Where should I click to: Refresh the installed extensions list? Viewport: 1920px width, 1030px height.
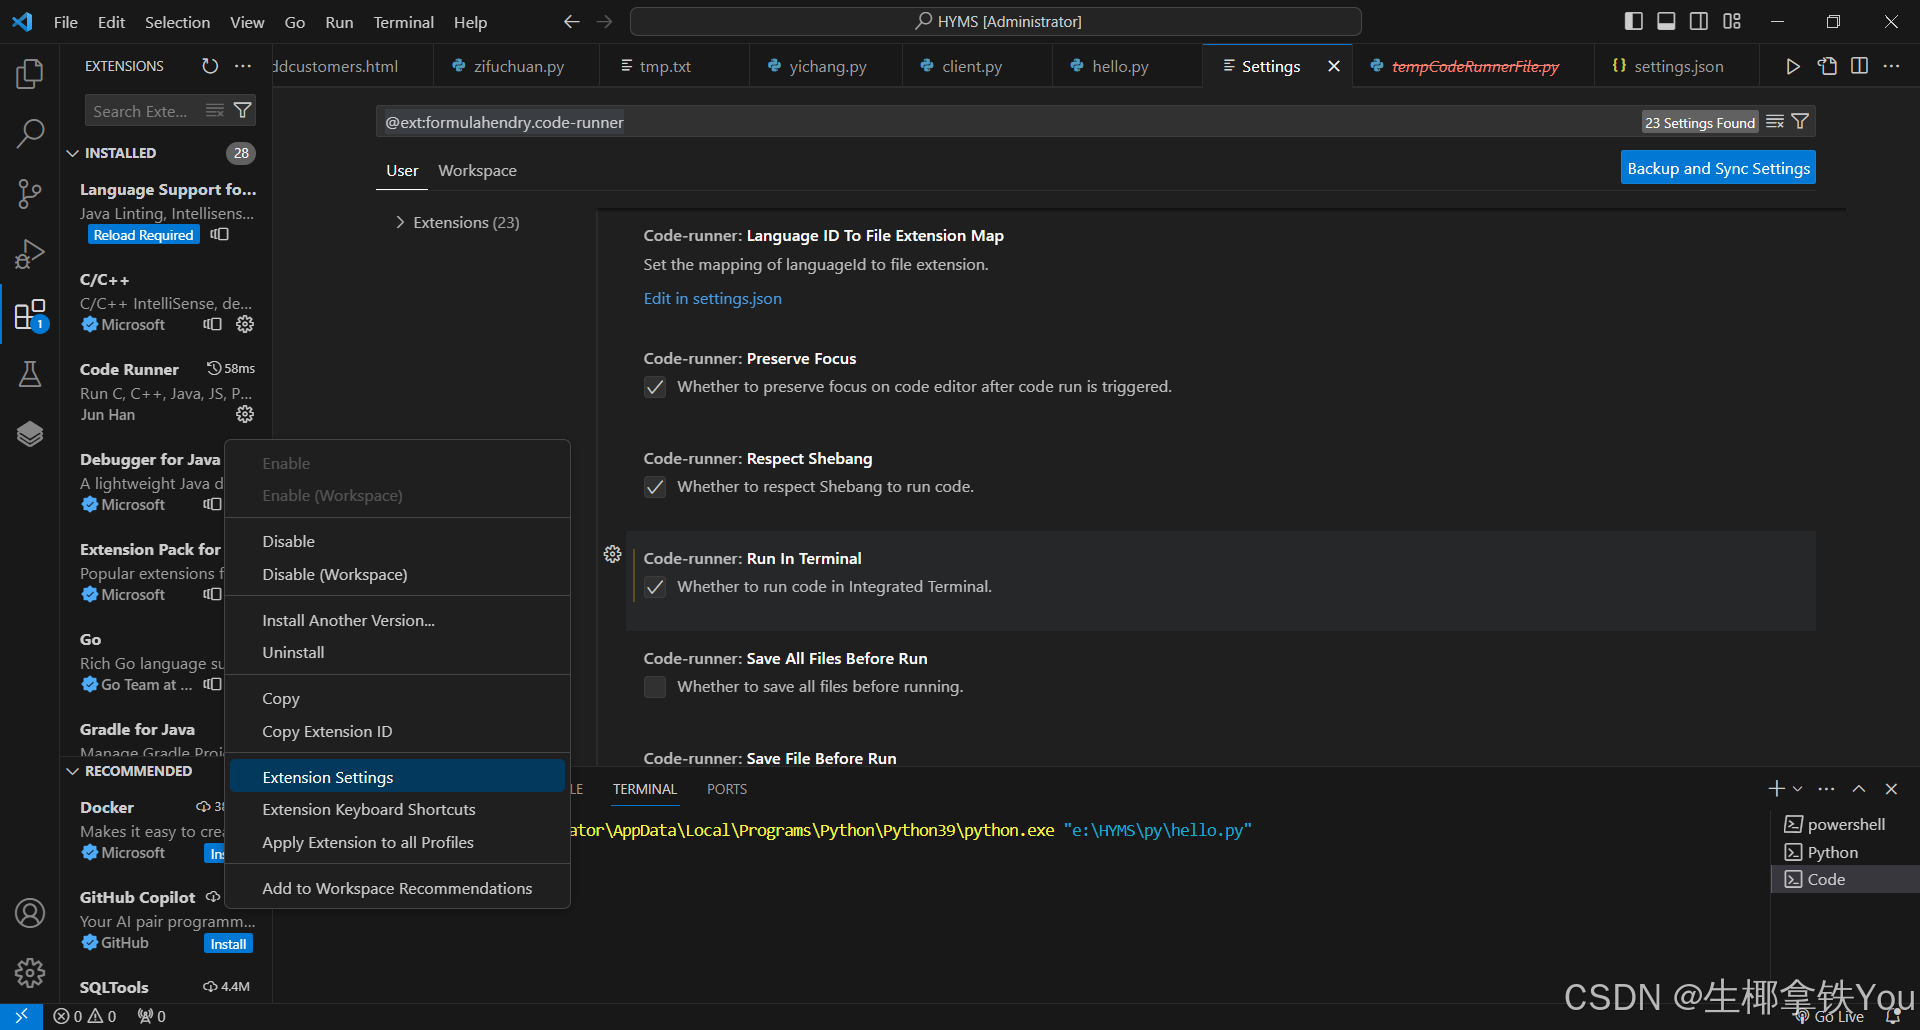coord(209,66)
